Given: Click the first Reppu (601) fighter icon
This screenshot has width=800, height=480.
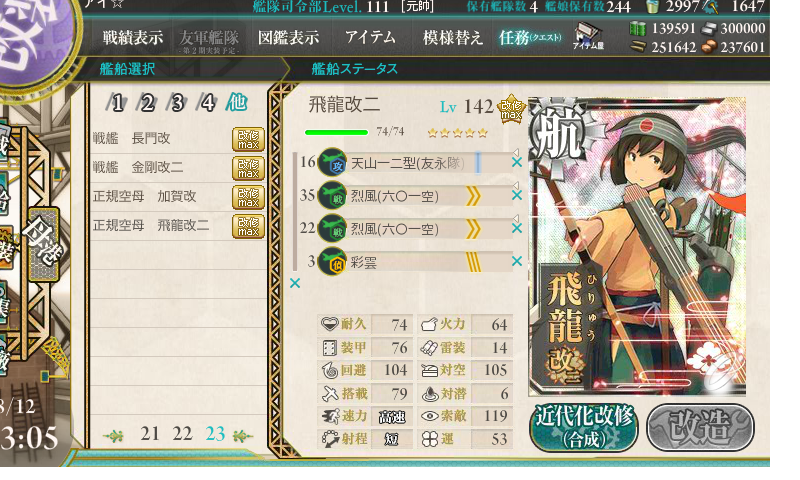Looking at the screenshot, I should 332,196.
